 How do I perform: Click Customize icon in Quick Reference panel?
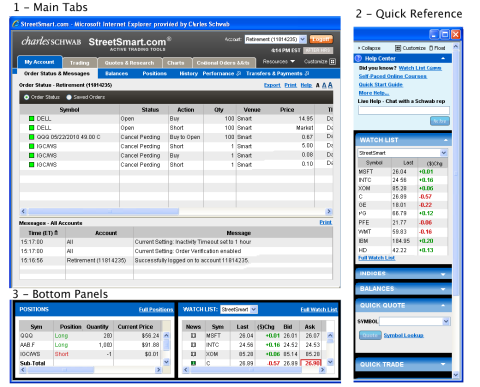398,48
